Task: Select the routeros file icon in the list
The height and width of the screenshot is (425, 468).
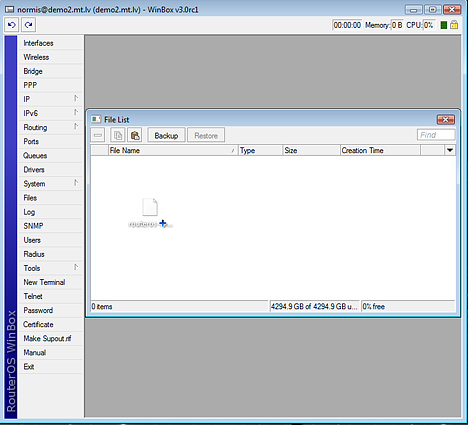Action: 150,207
